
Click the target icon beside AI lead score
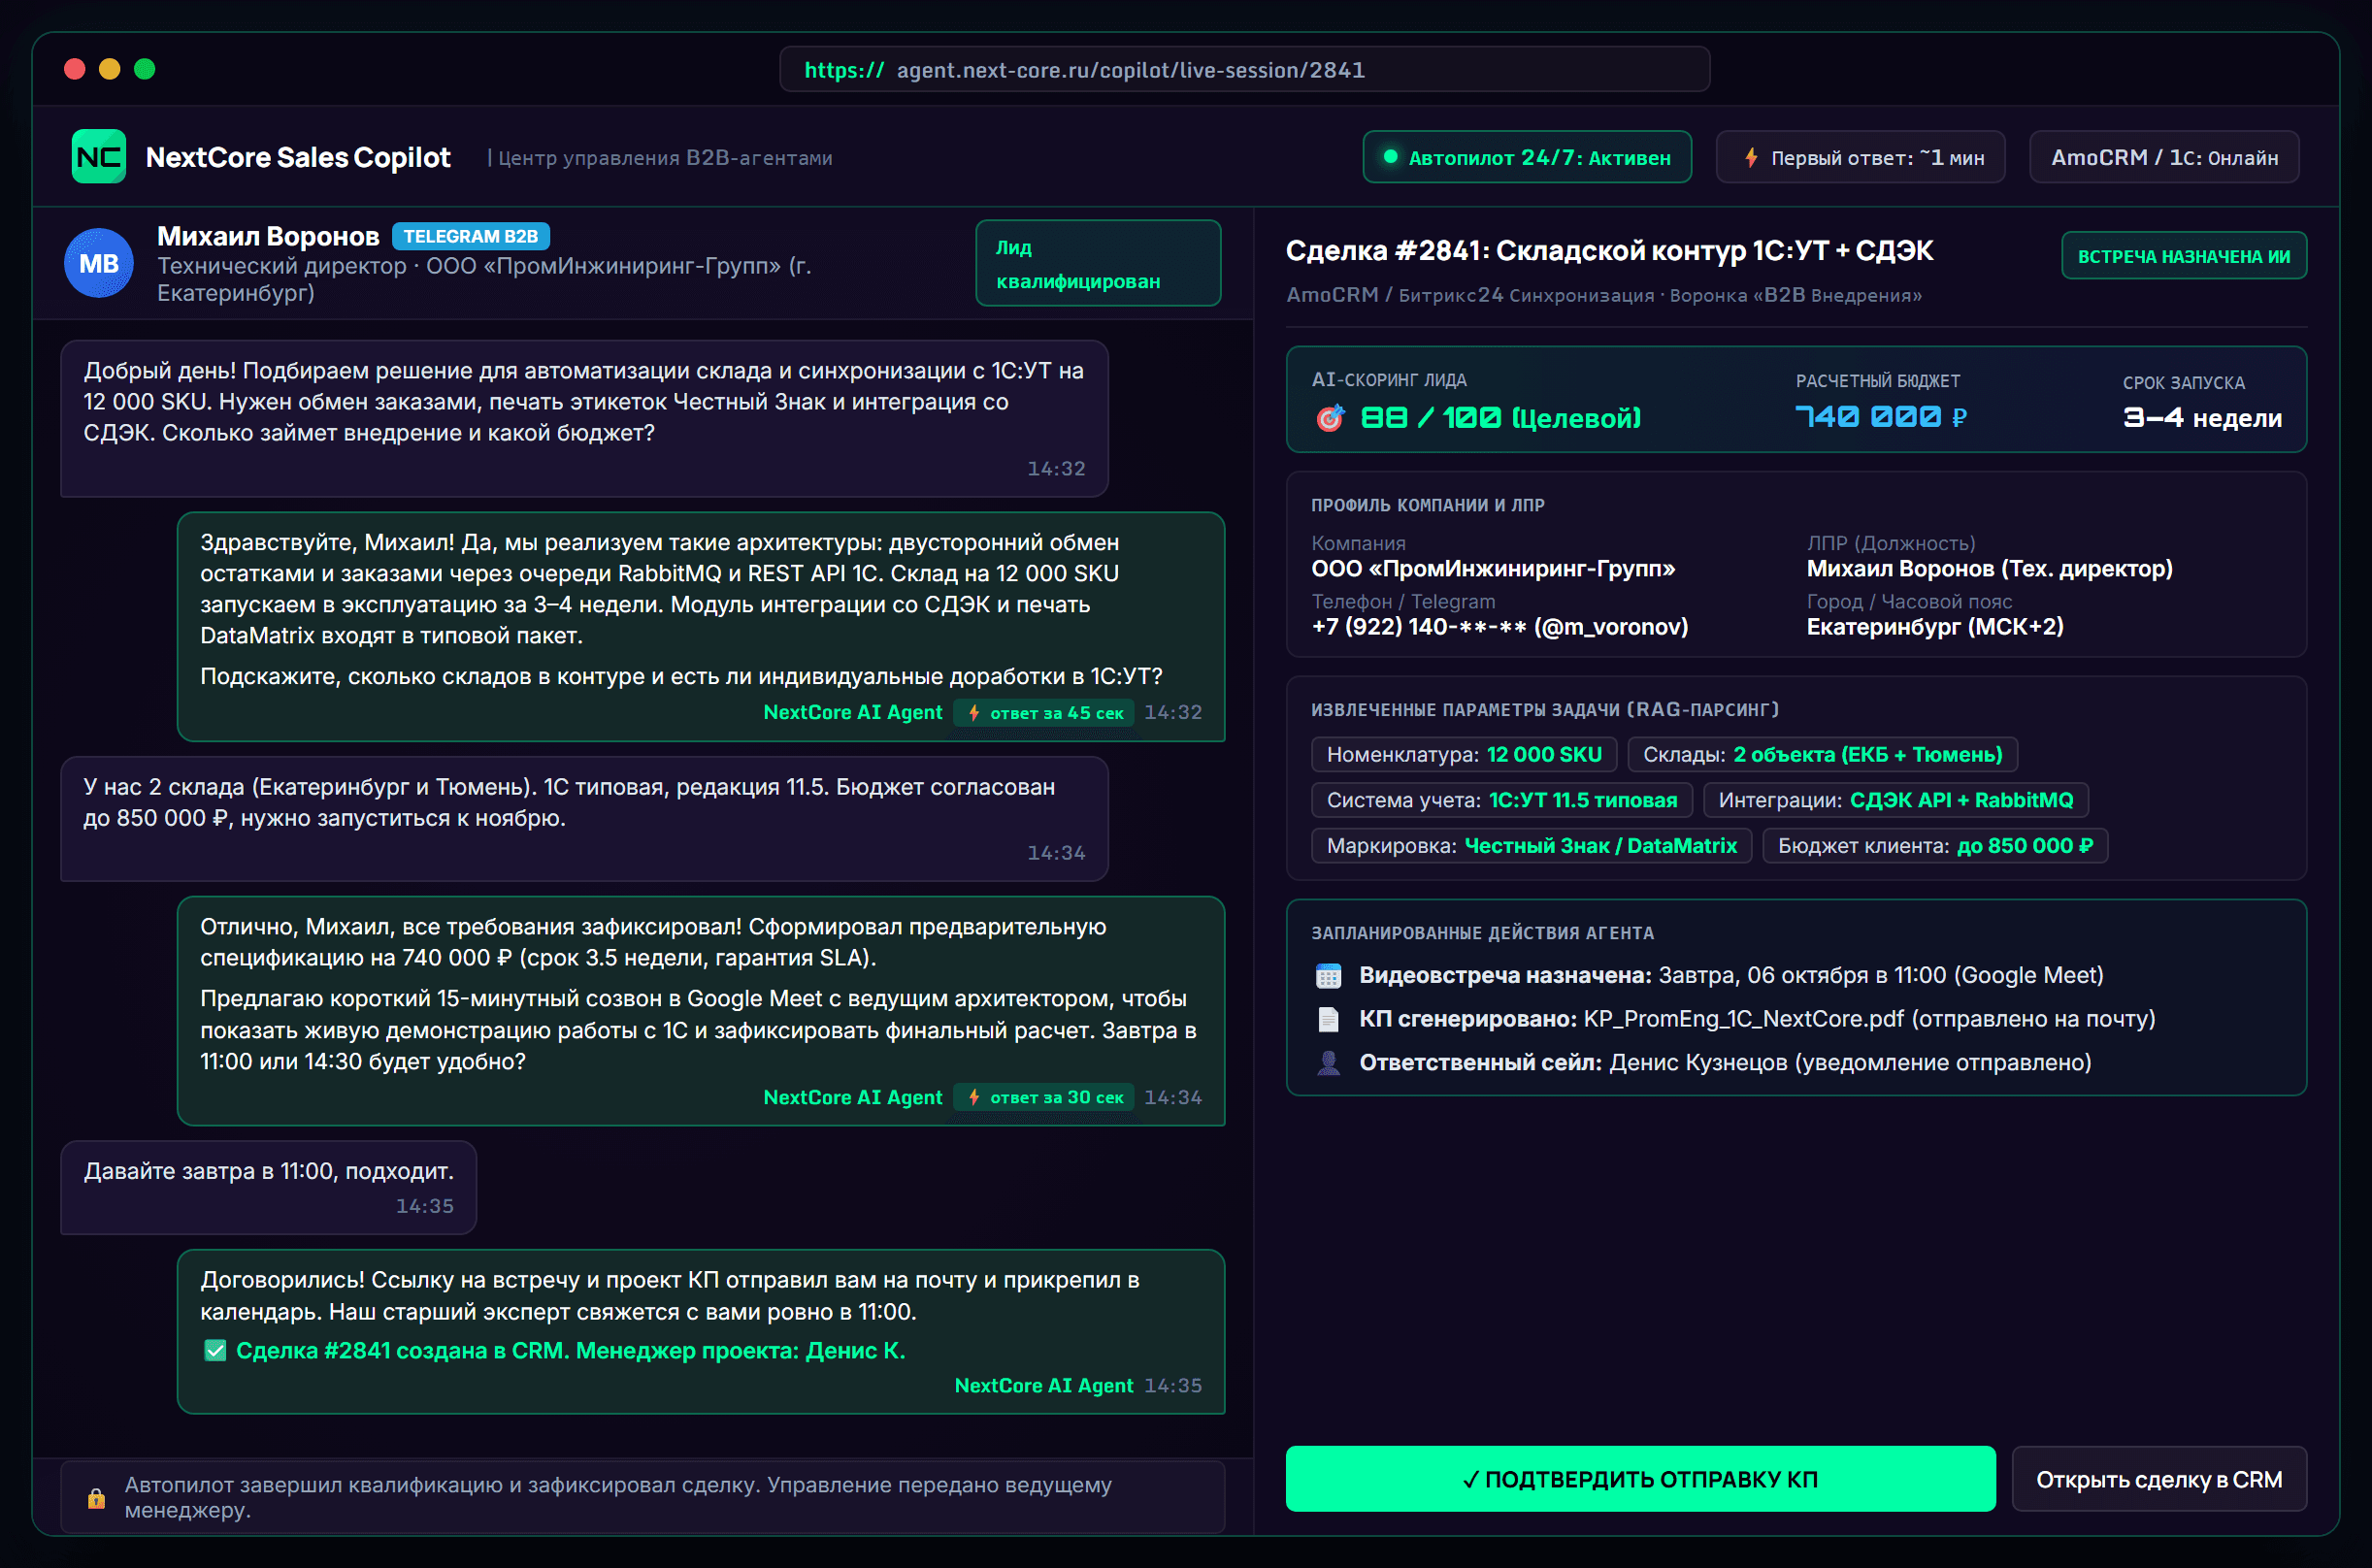pos(1329,418)
